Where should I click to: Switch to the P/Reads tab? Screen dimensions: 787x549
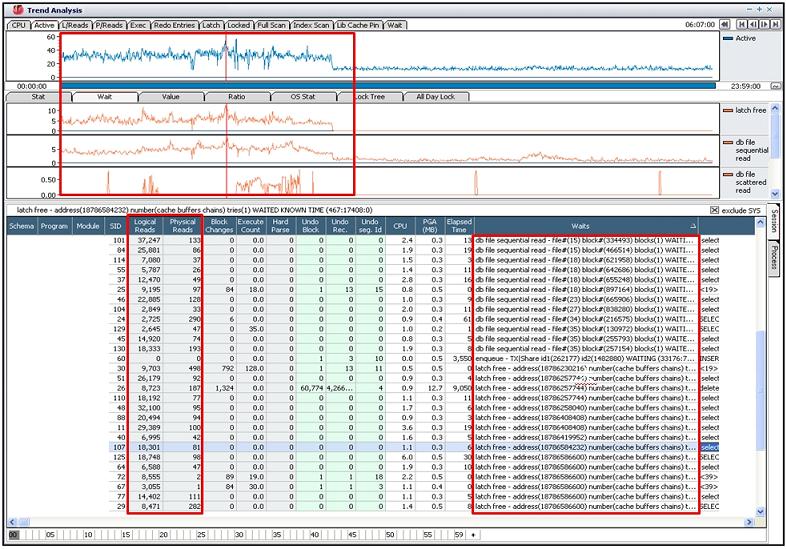pyautogui.click(x=109, y=25)
